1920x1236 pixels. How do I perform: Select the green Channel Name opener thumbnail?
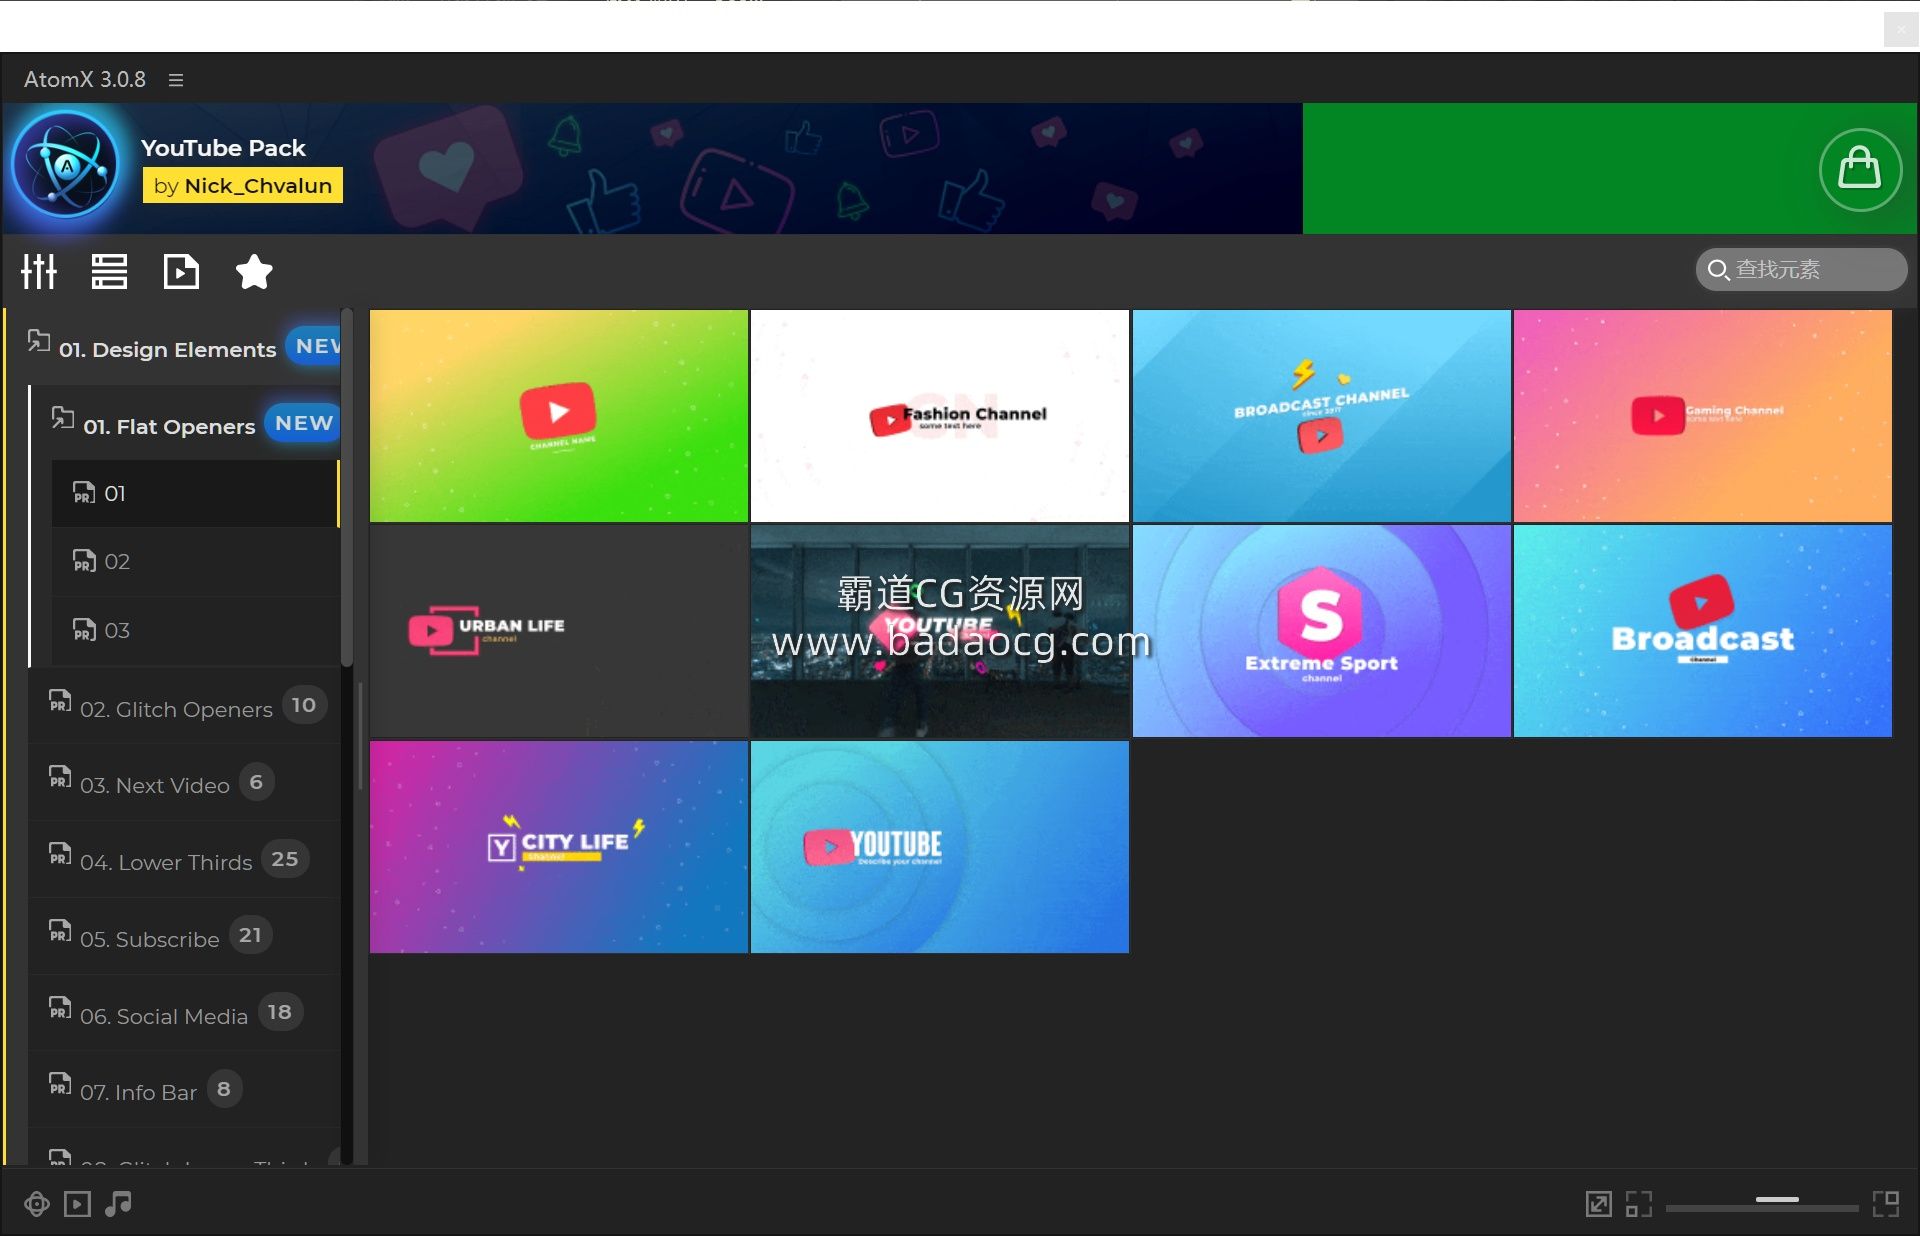point(559,416)
